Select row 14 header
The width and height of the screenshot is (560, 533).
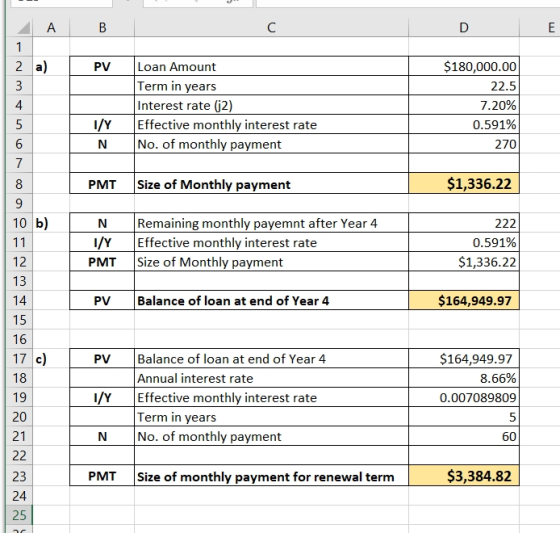click(x=19, y=300)
